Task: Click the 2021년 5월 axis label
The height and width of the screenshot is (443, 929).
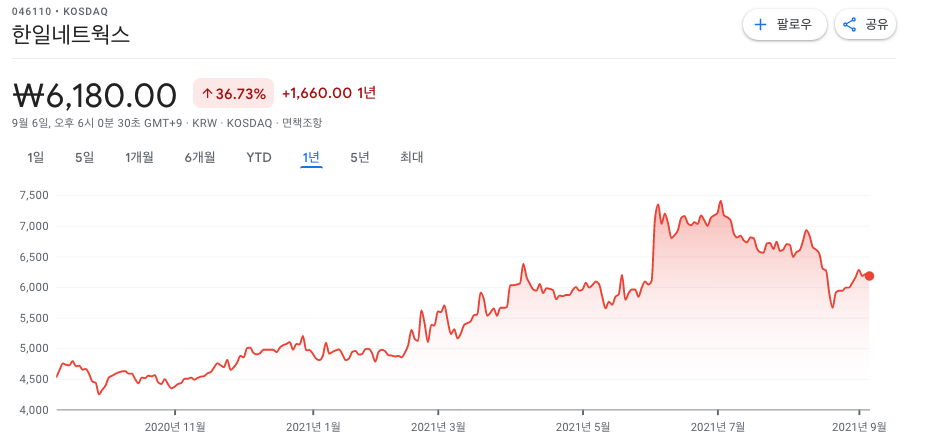Action: [583, 426]
